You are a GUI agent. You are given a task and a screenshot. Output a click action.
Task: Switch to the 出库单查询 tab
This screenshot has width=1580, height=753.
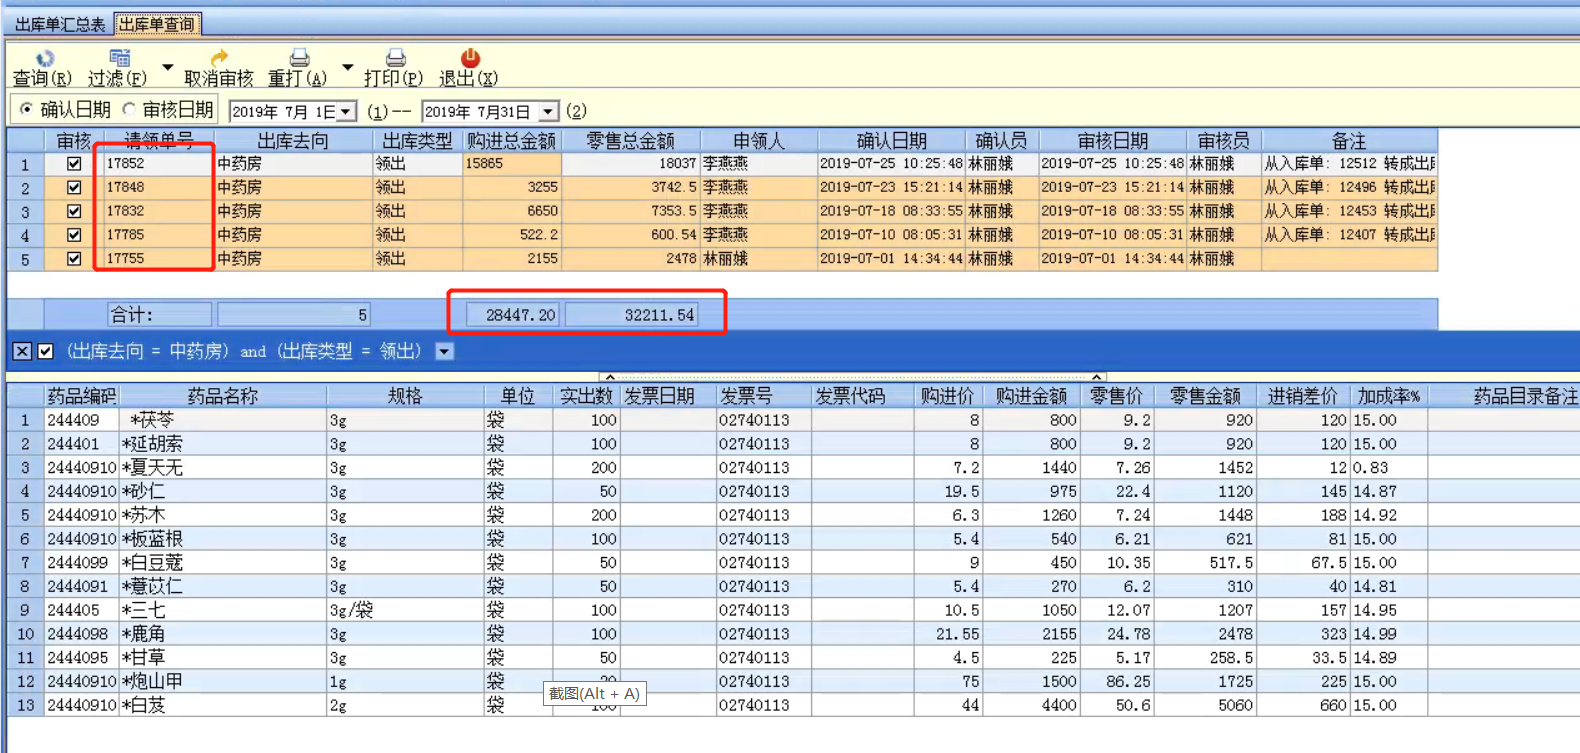pos(157,24)
